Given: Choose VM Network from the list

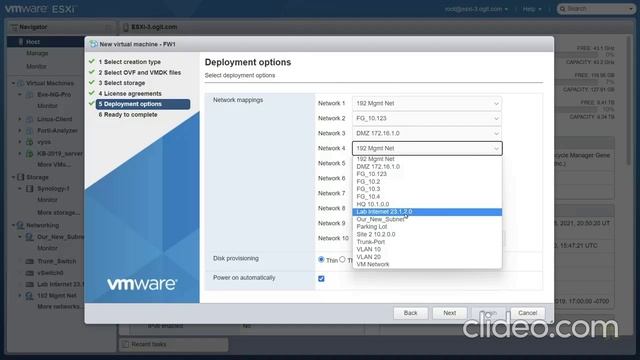Looking at the screenshot, I should [x=427, y=264].
